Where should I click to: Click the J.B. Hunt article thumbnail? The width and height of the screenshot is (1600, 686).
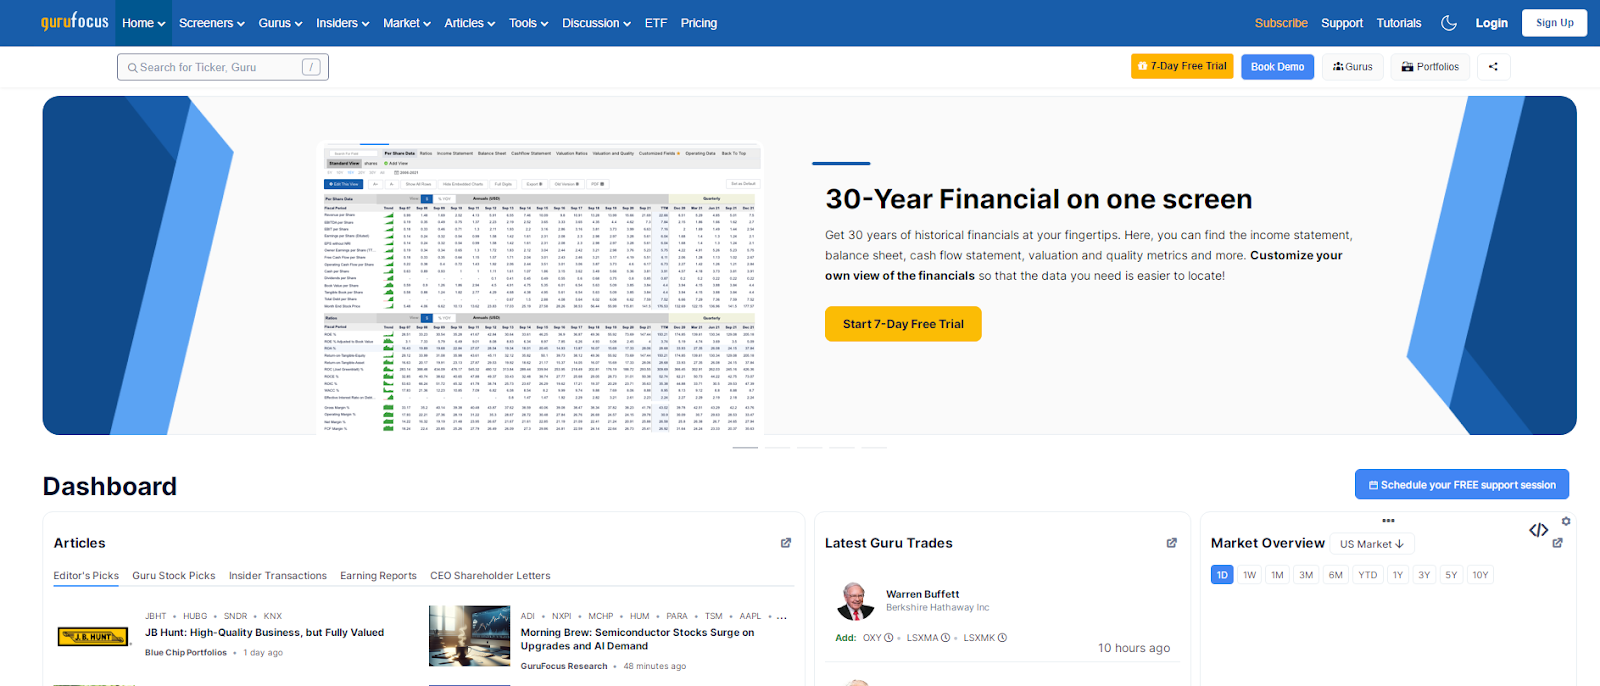(x=93, y=636)
